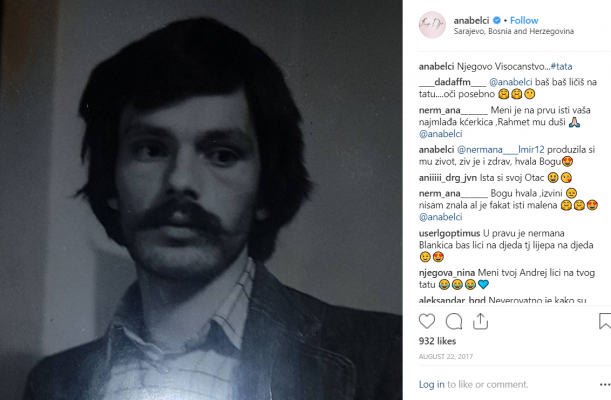611x400 pixels.
Task: Share the post via upload arrow icon
Action: point(480,321)
